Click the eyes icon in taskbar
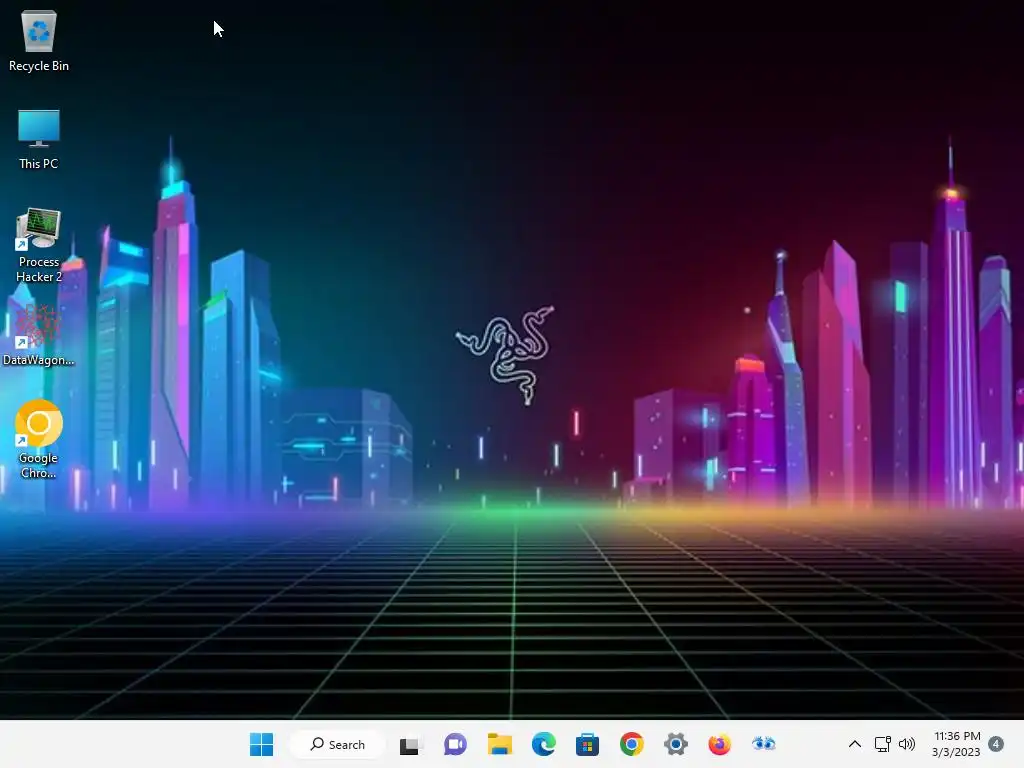Image resolution: width=1024 pixels, height=768 pixels. [763, 744]
